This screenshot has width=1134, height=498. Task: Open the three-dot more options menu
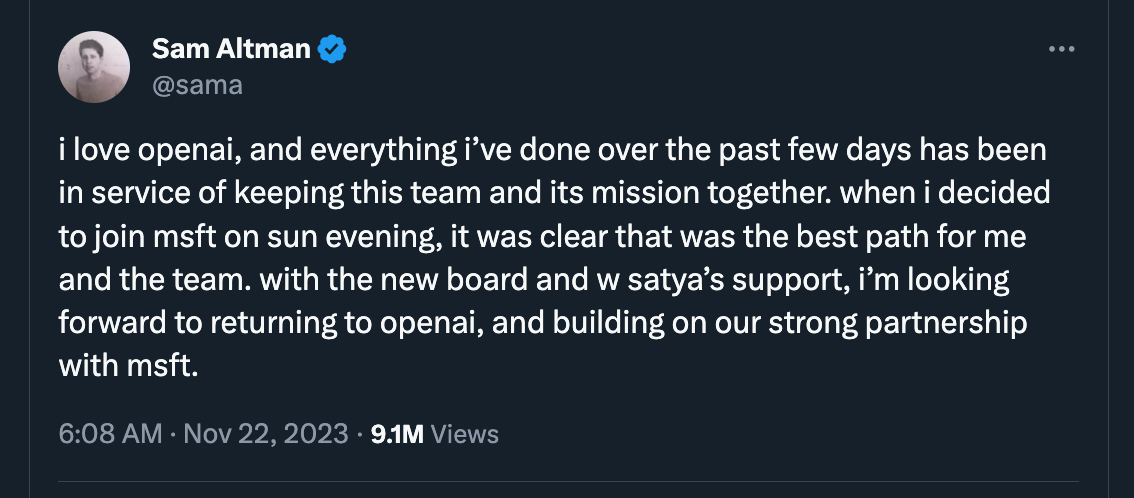[x=1062, y=48]
